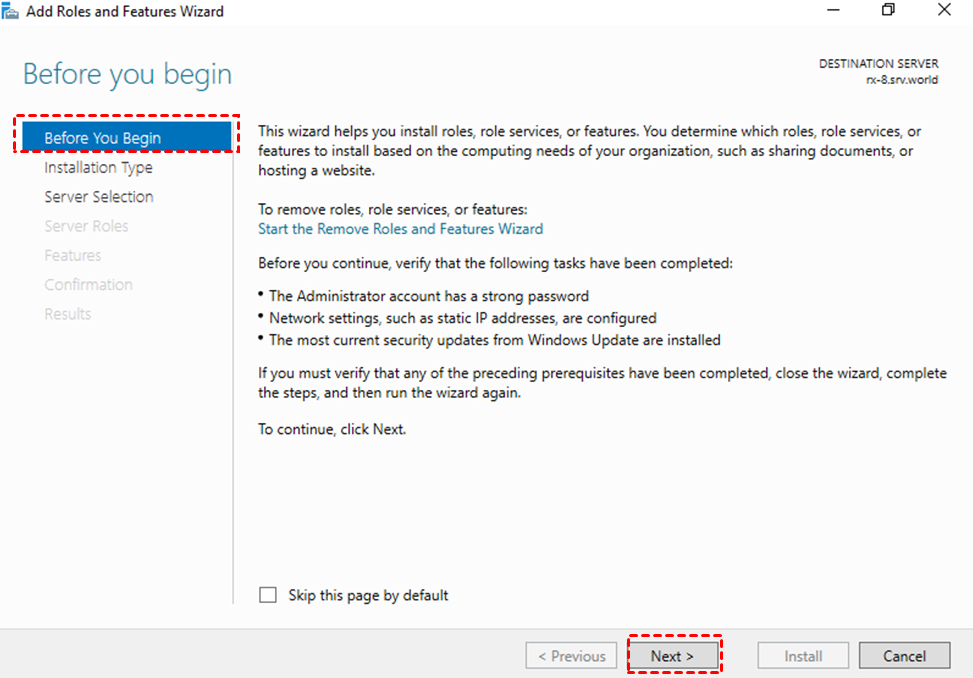The width and height of the screenshot is (973, 678).
Task: Click the 'Skip this page by default' label
Action: coord(368,595)
